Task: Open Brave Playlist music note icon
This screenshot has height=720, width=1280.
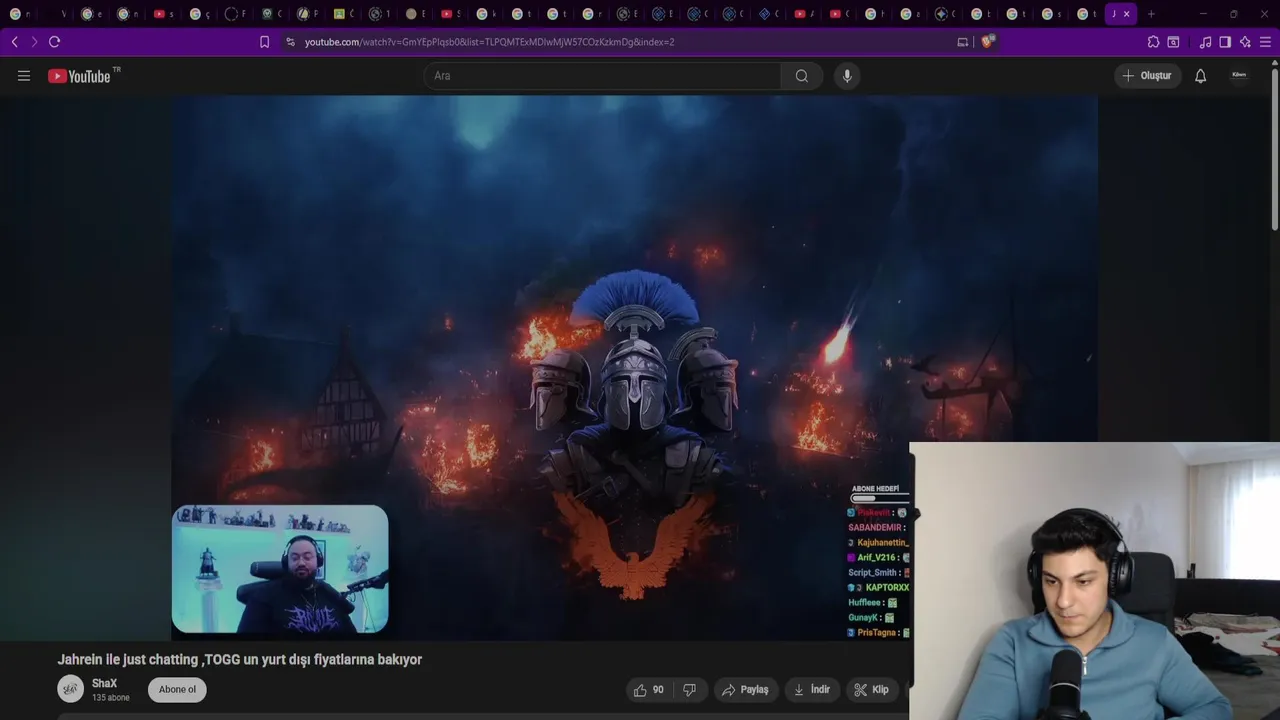Action: click(1205, 42)
